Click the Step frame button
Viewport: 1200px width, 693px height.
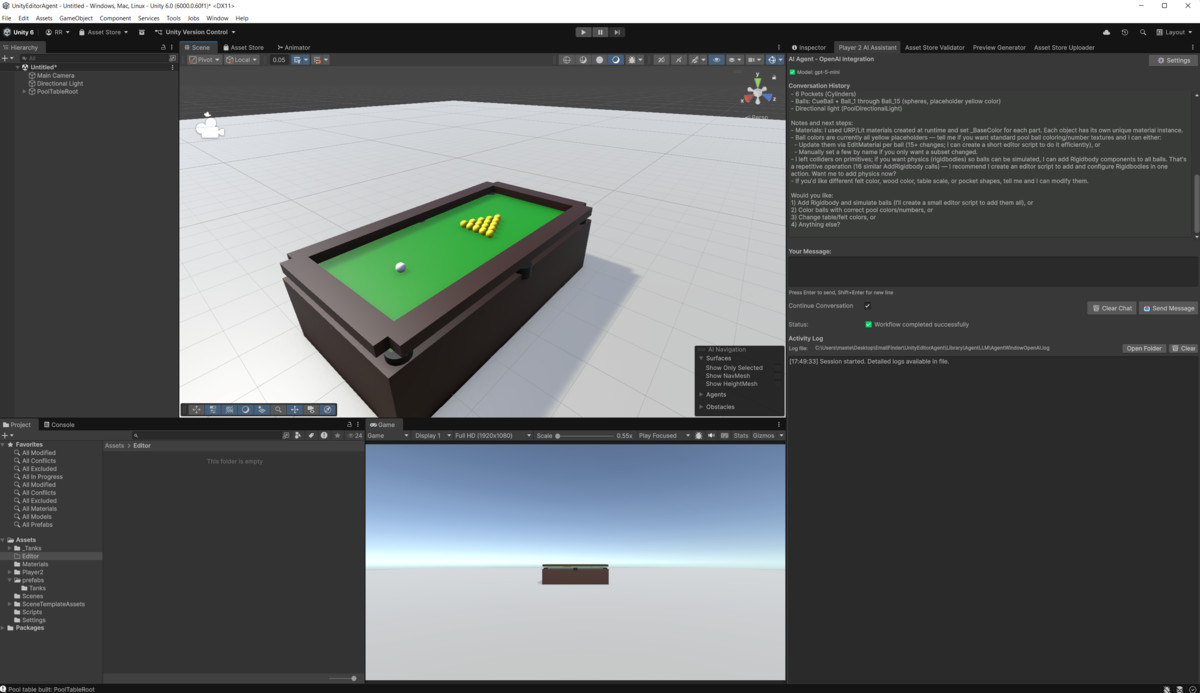[617, 32]
